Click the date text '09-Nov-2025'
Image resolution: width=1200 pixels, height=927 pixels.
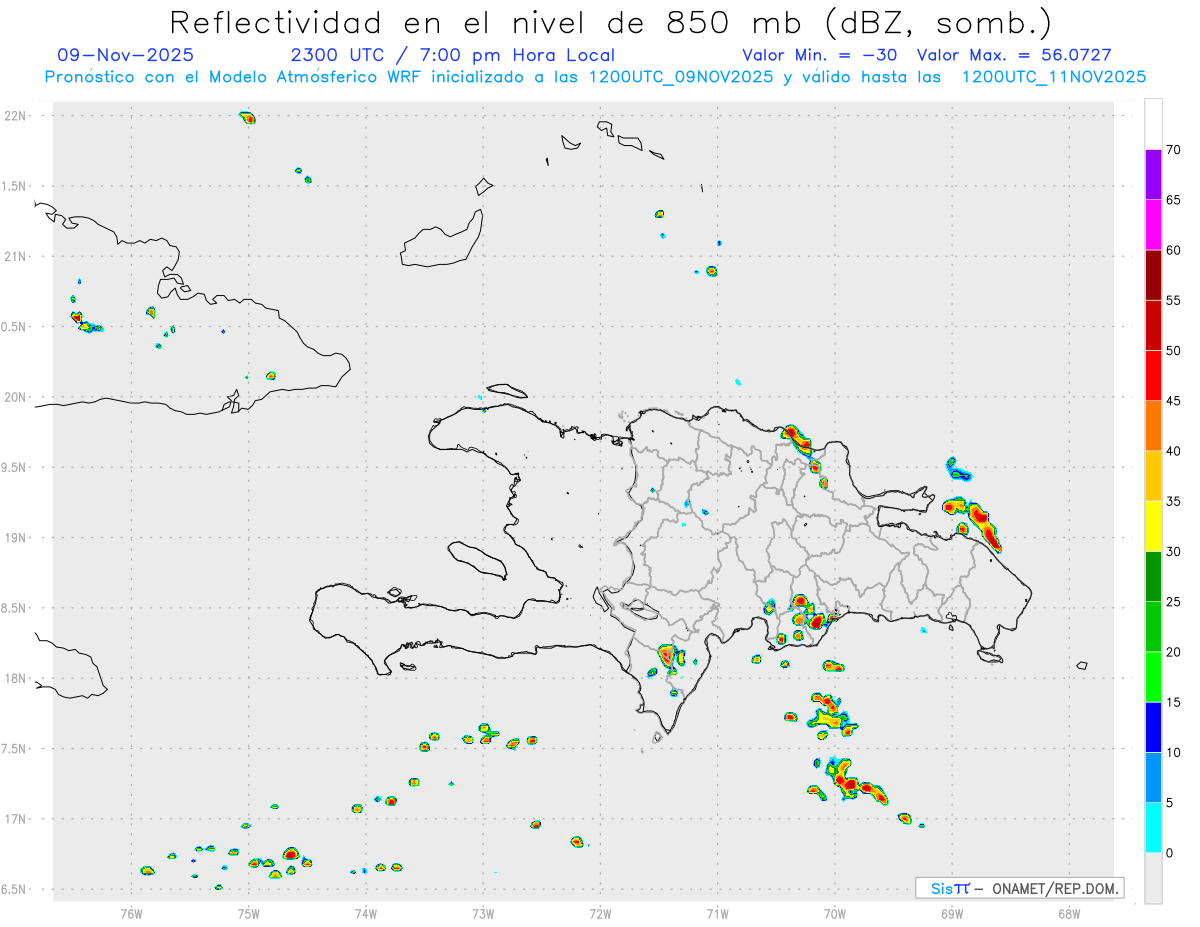(x=126, y=55)
